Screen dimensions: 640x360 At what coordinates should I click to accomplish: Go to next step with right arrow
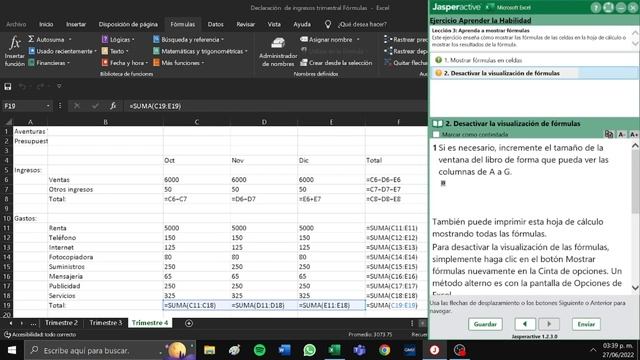pyautogui.click(x=549, y=324)
